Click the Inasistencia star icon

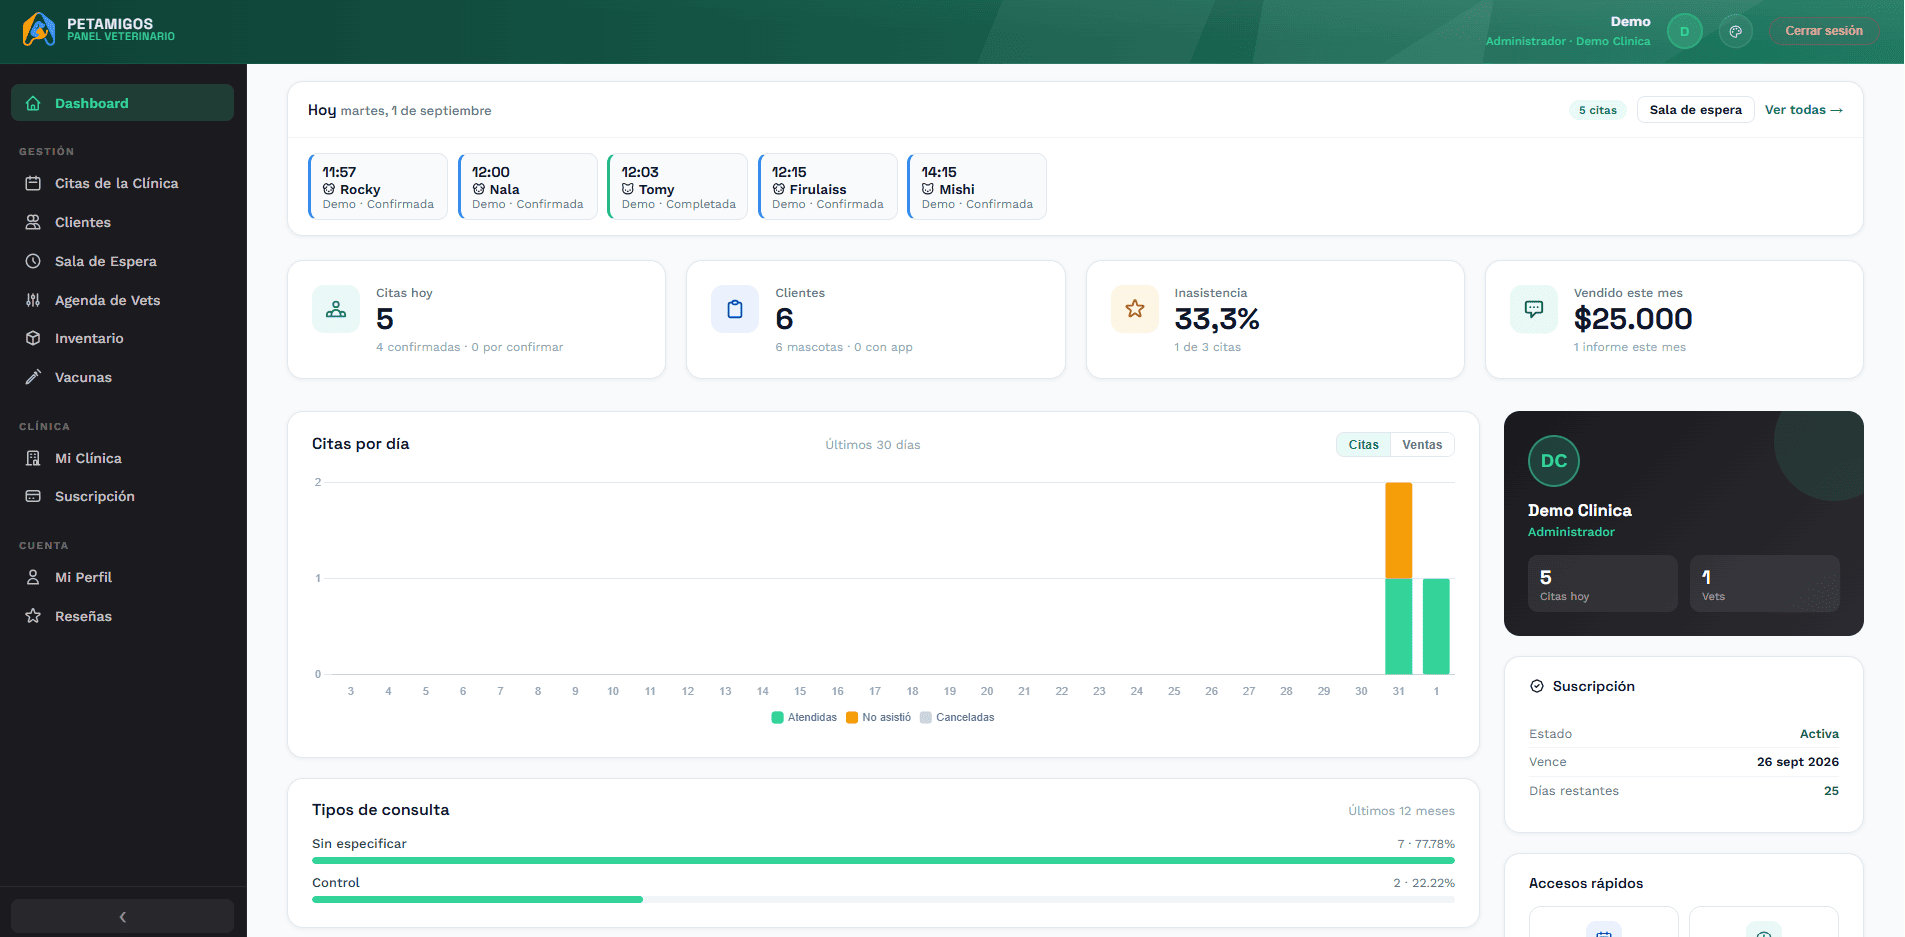click(1135, 309)
